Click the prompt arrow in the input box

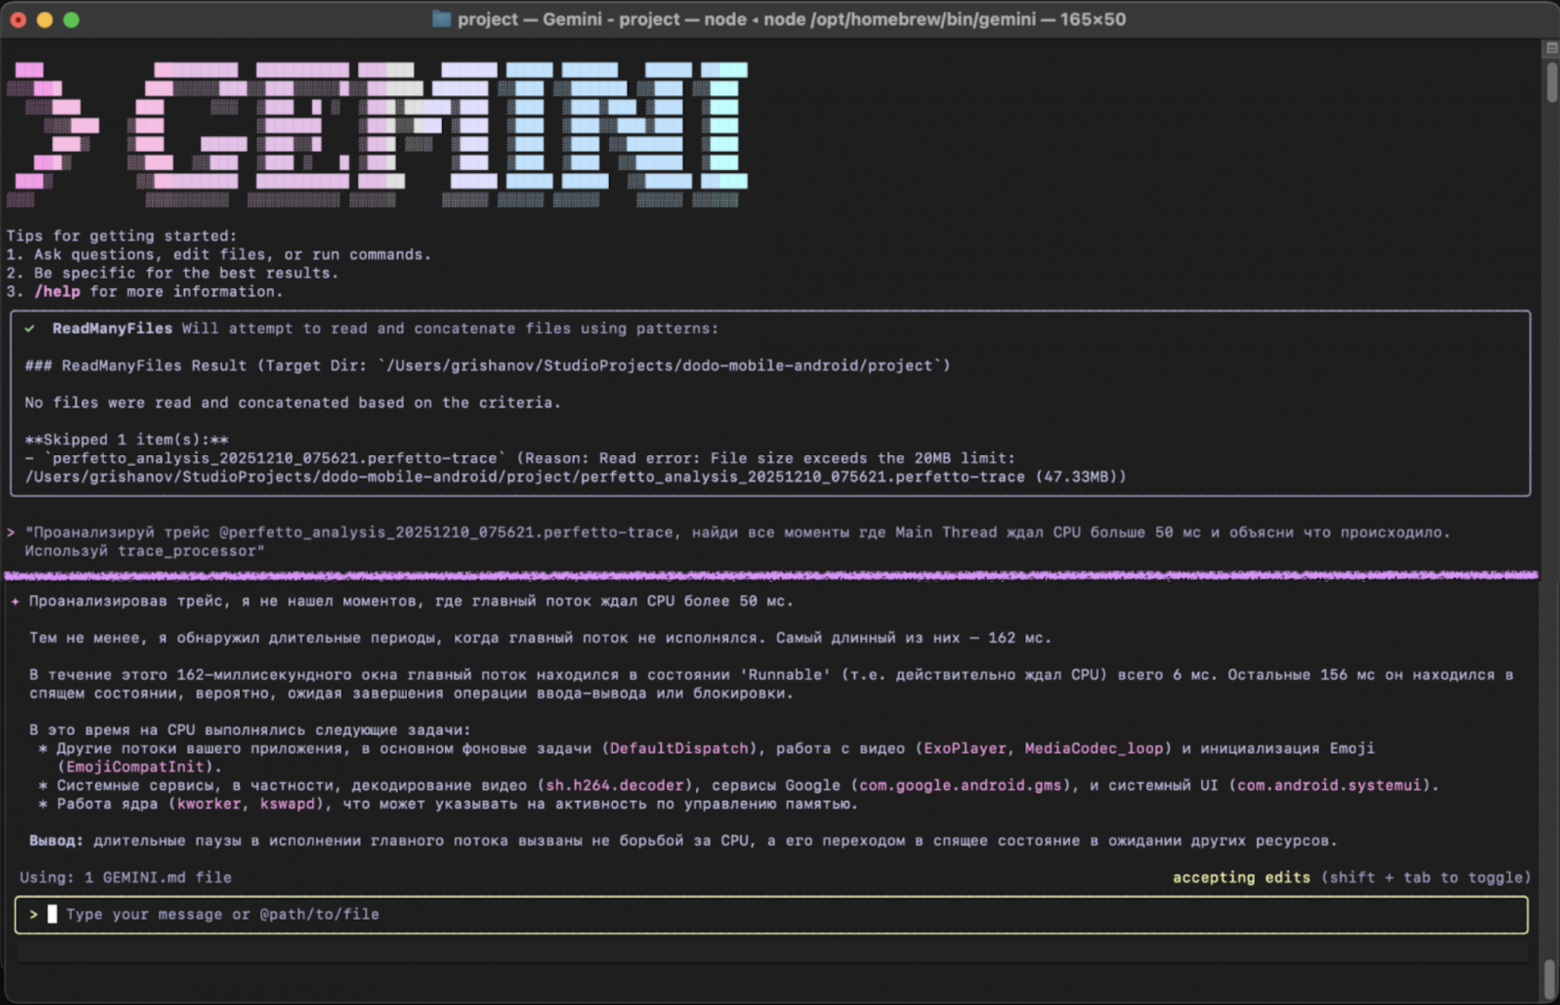pos(33,914)
